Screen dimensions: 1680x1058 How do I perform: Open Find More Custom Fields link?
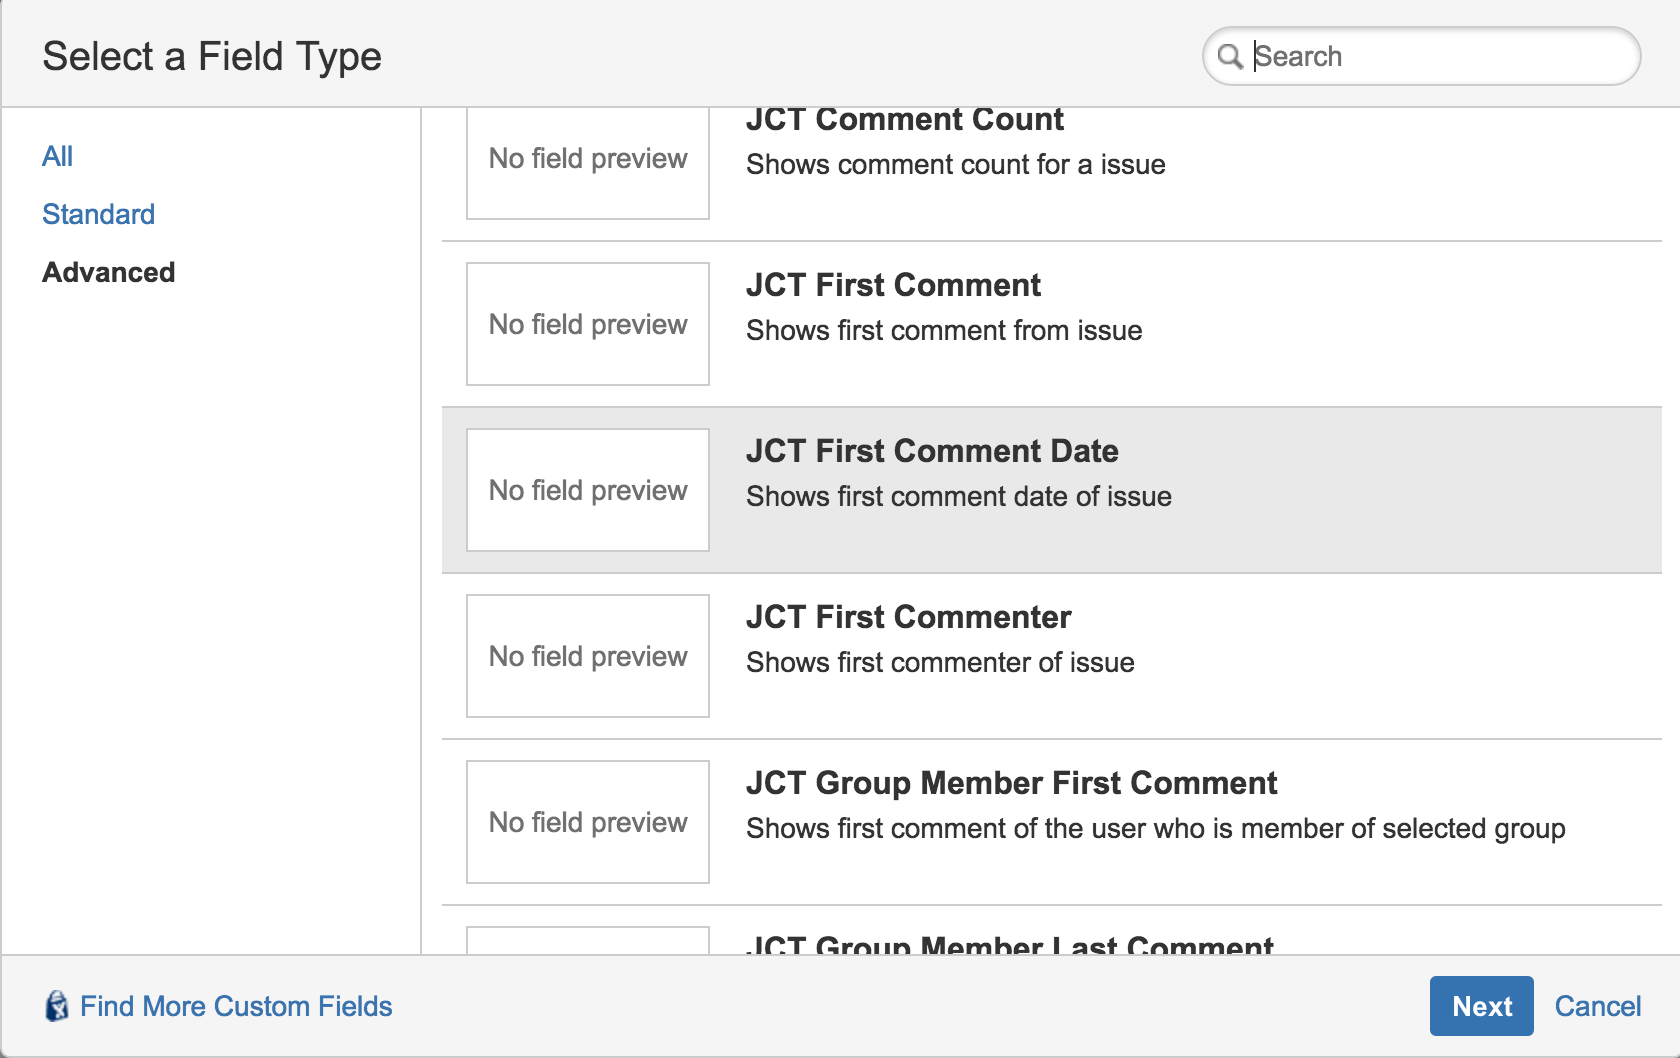tap(236, 1006)
